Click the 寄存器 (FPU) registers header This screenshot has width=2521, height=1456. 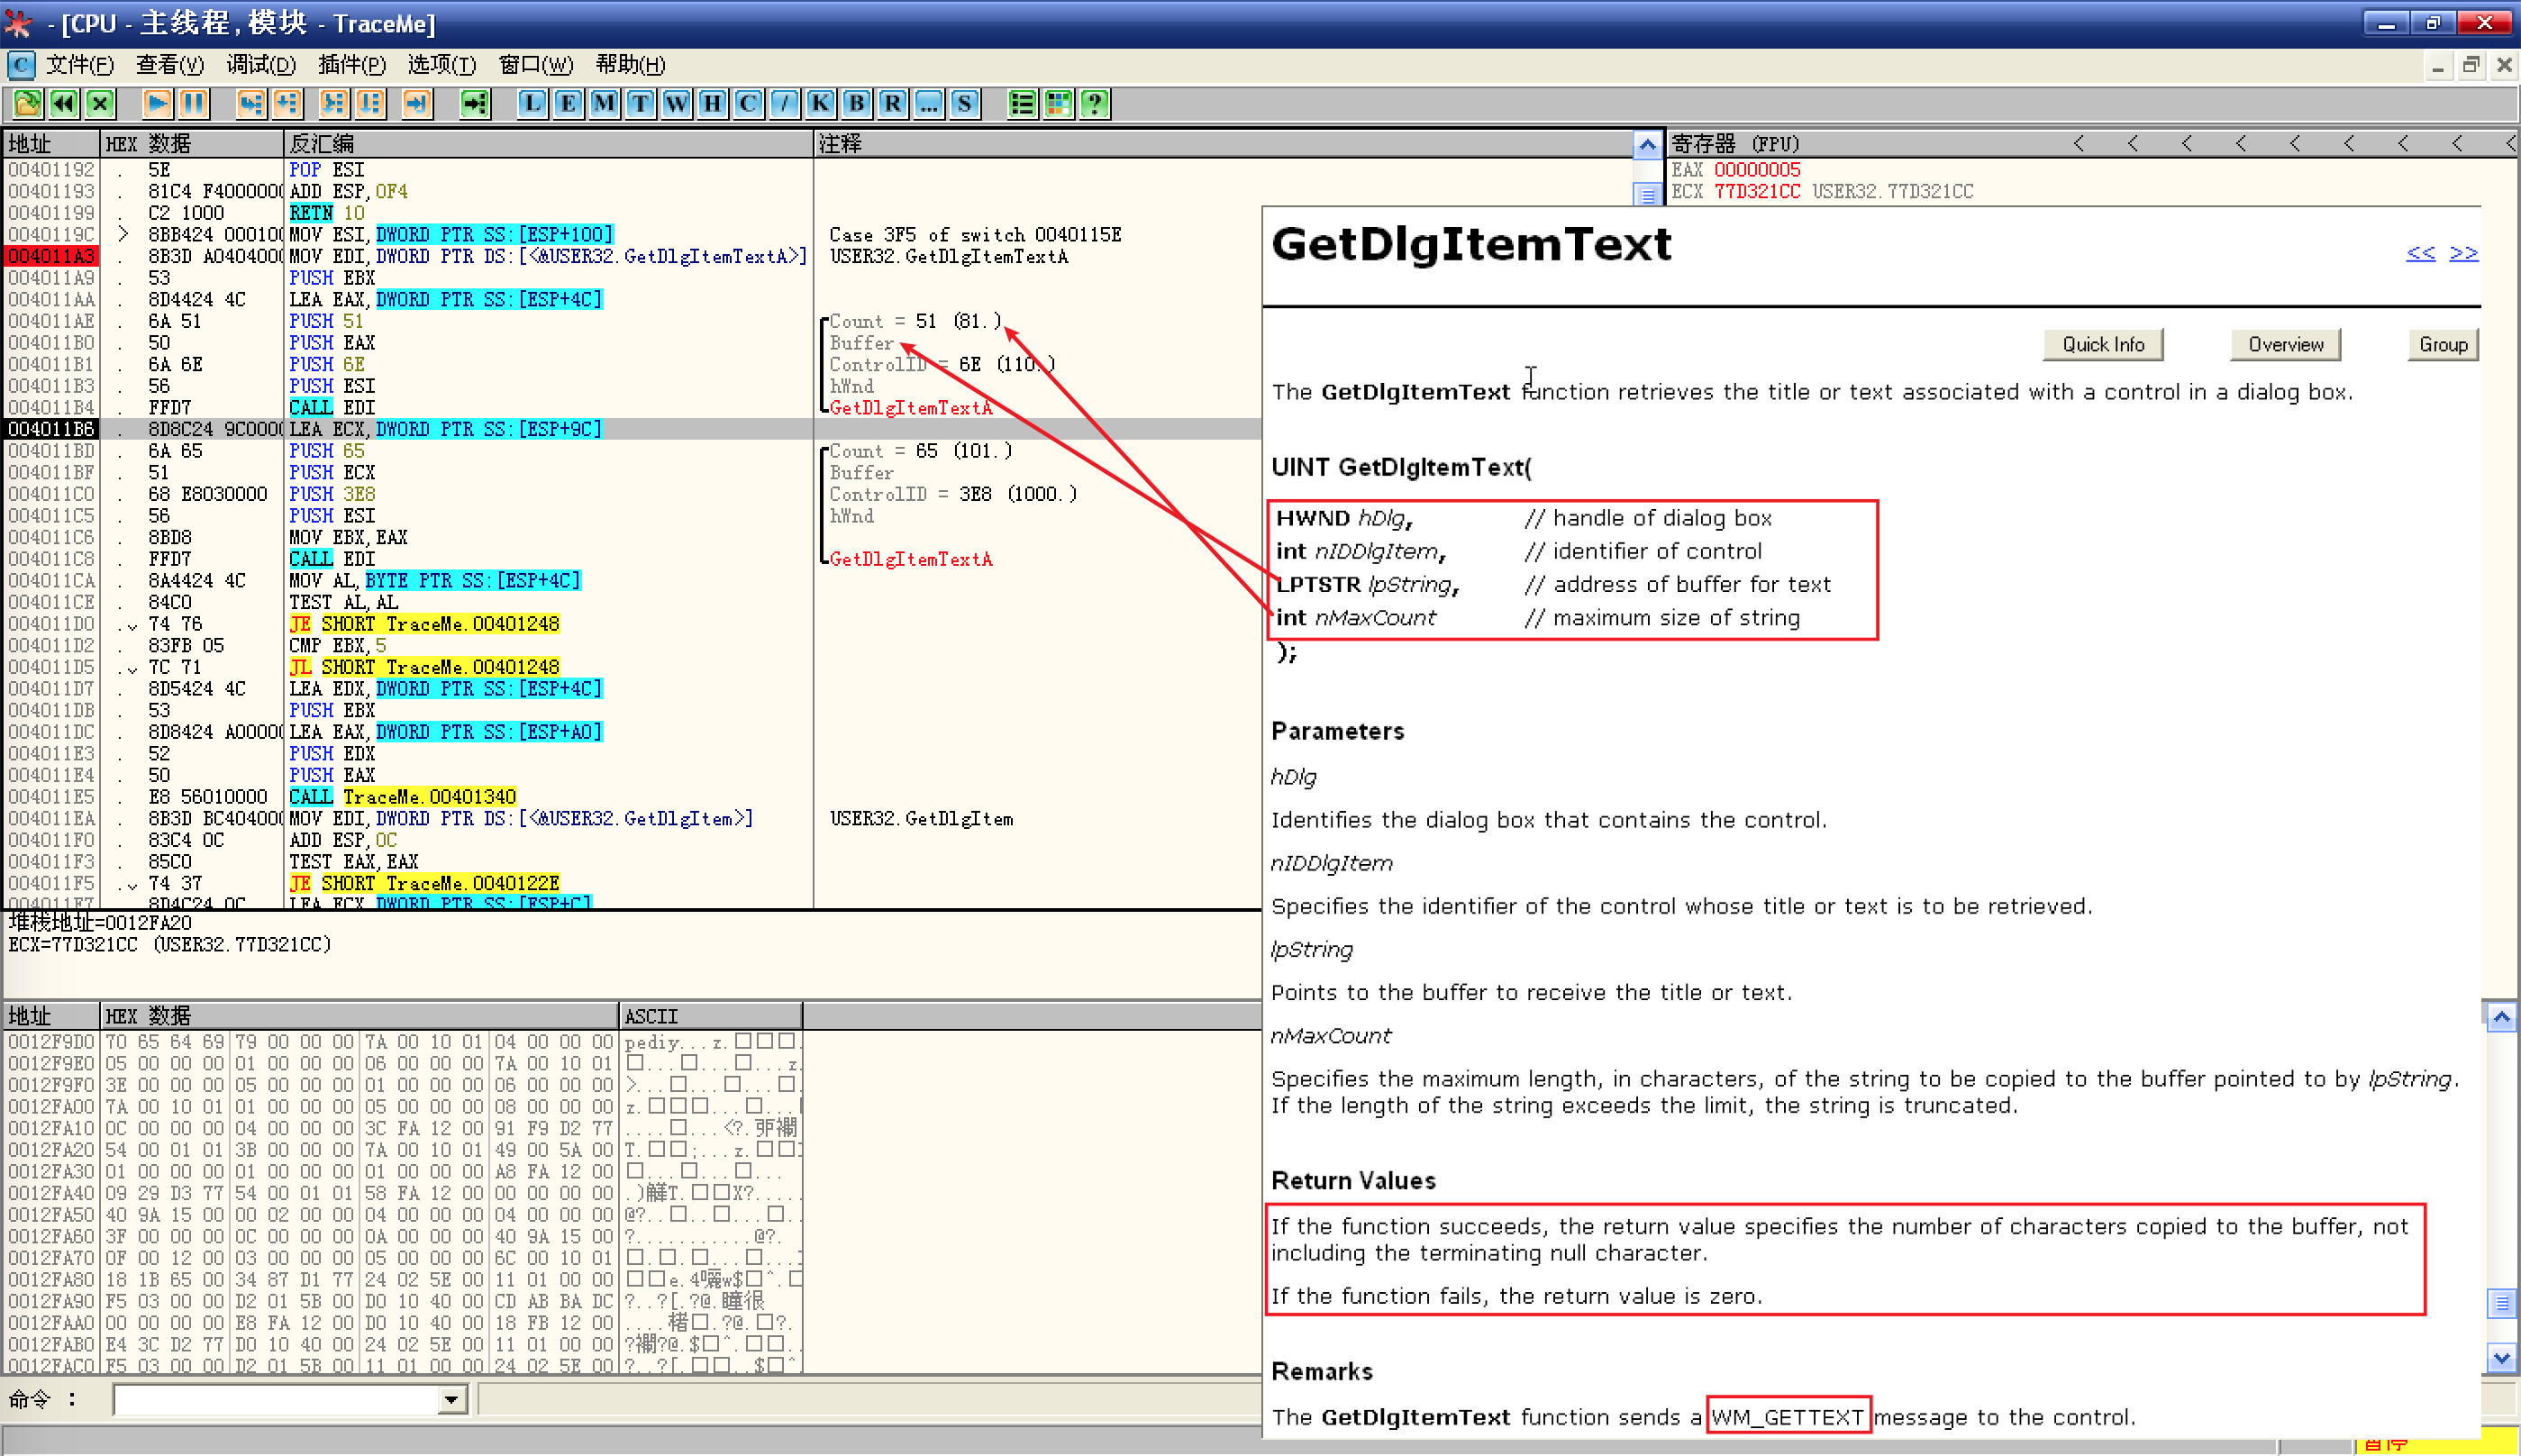[x=1735, y=144]
